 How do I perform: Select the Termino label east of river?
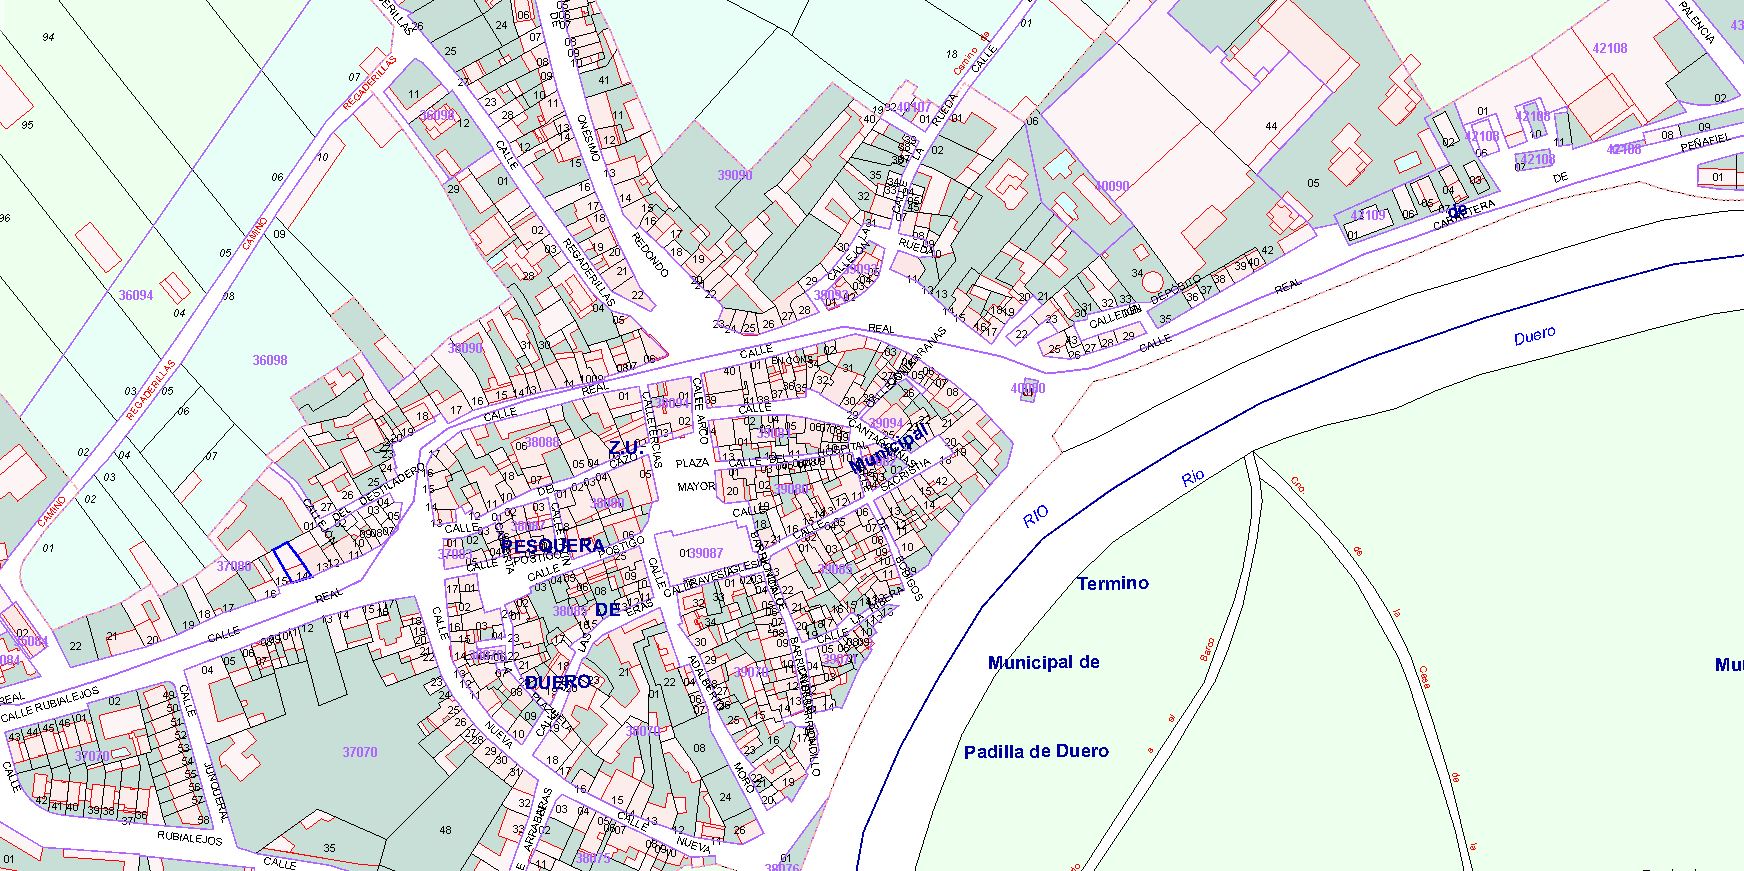[x=1112, y=583]
